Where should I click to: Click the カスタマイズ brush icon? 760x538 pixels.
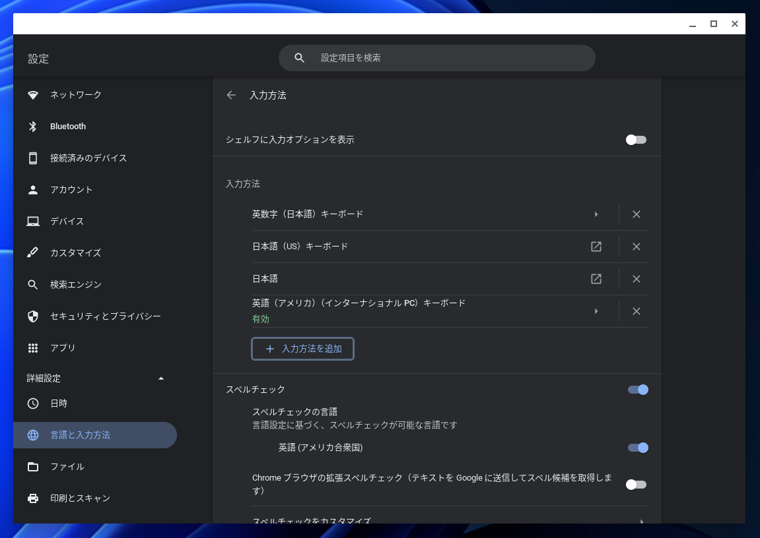[33, 253]
